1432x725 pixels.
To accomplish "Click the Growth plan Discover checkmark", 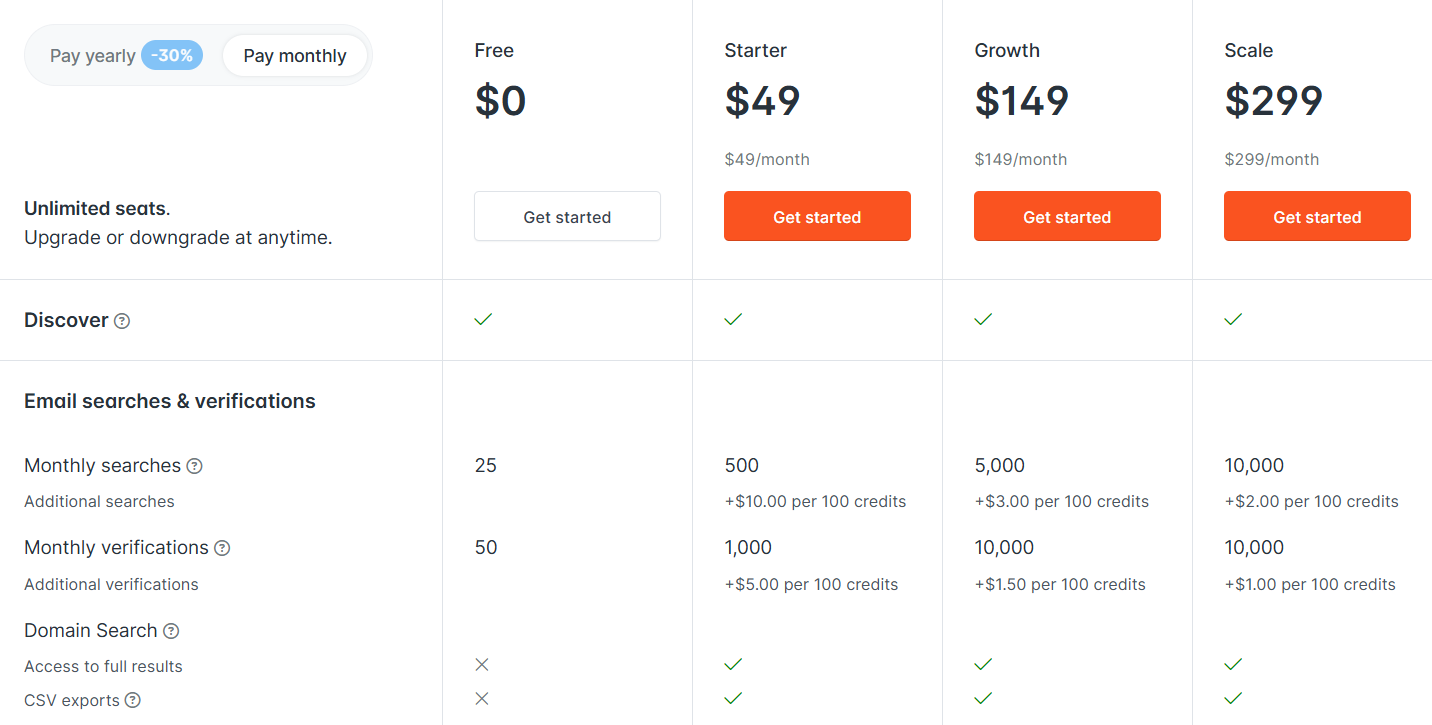I will tap(983, 319).
